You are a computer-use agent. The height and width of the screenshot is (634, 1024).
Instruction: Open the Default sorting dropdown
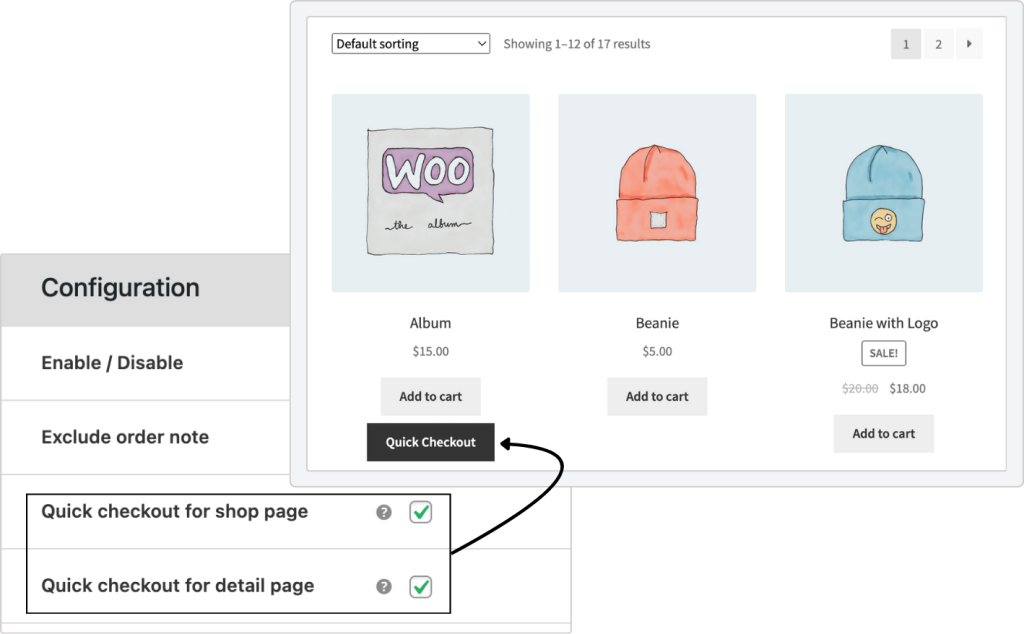411,44
